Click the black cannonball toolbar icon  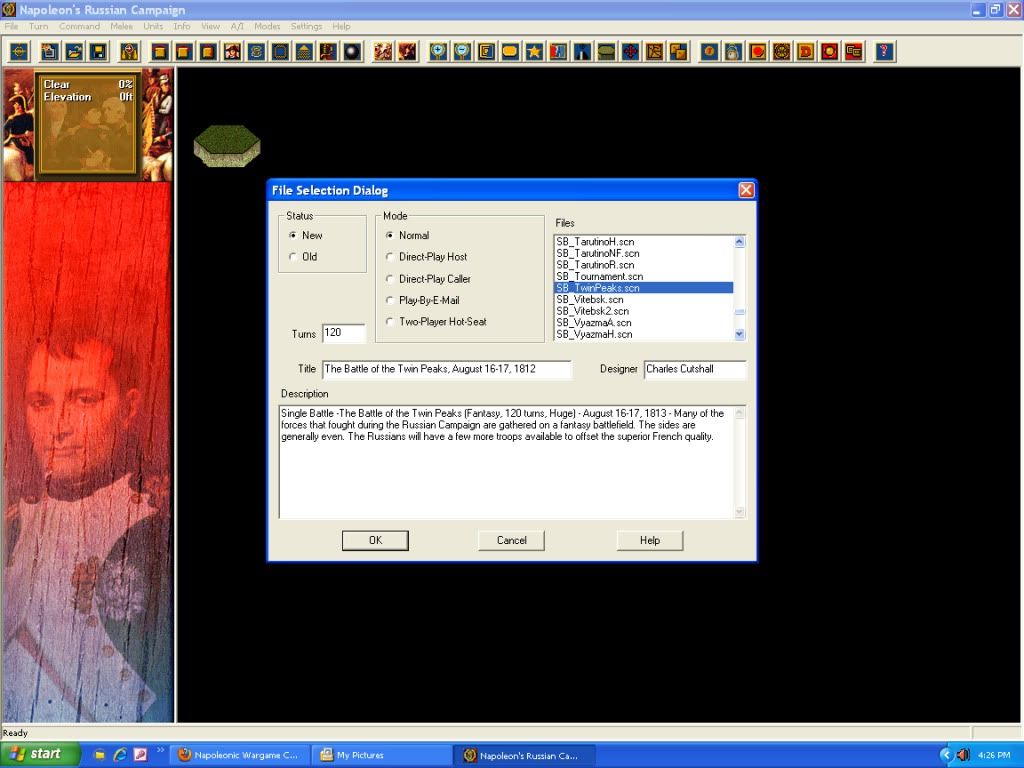point(353,52)
